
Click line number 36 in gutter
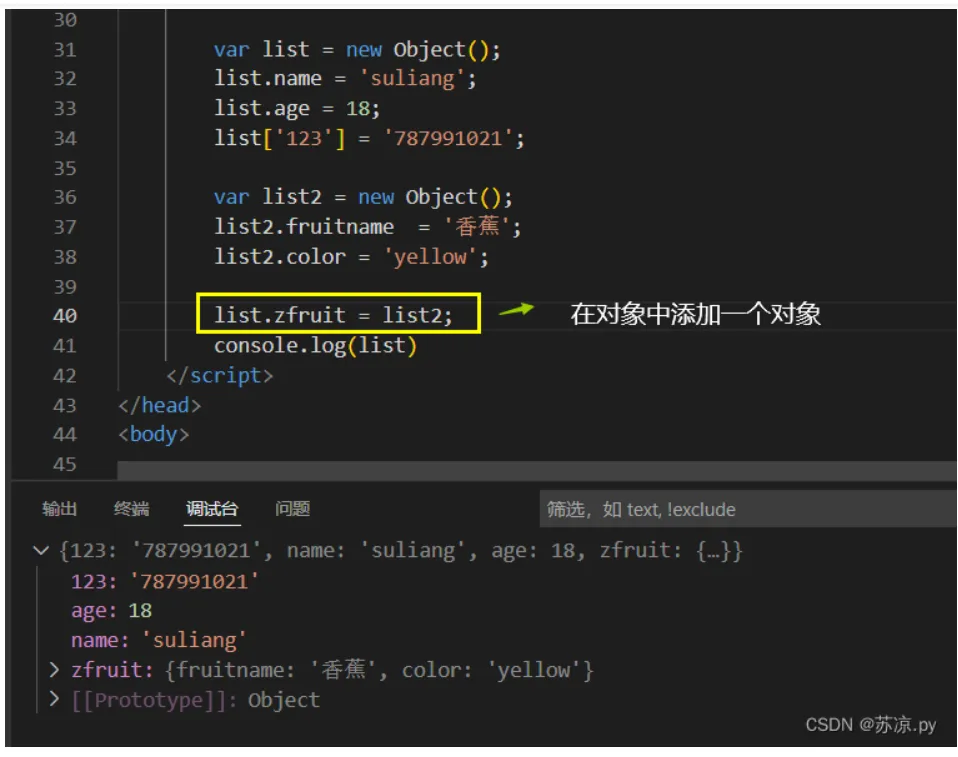65,197
